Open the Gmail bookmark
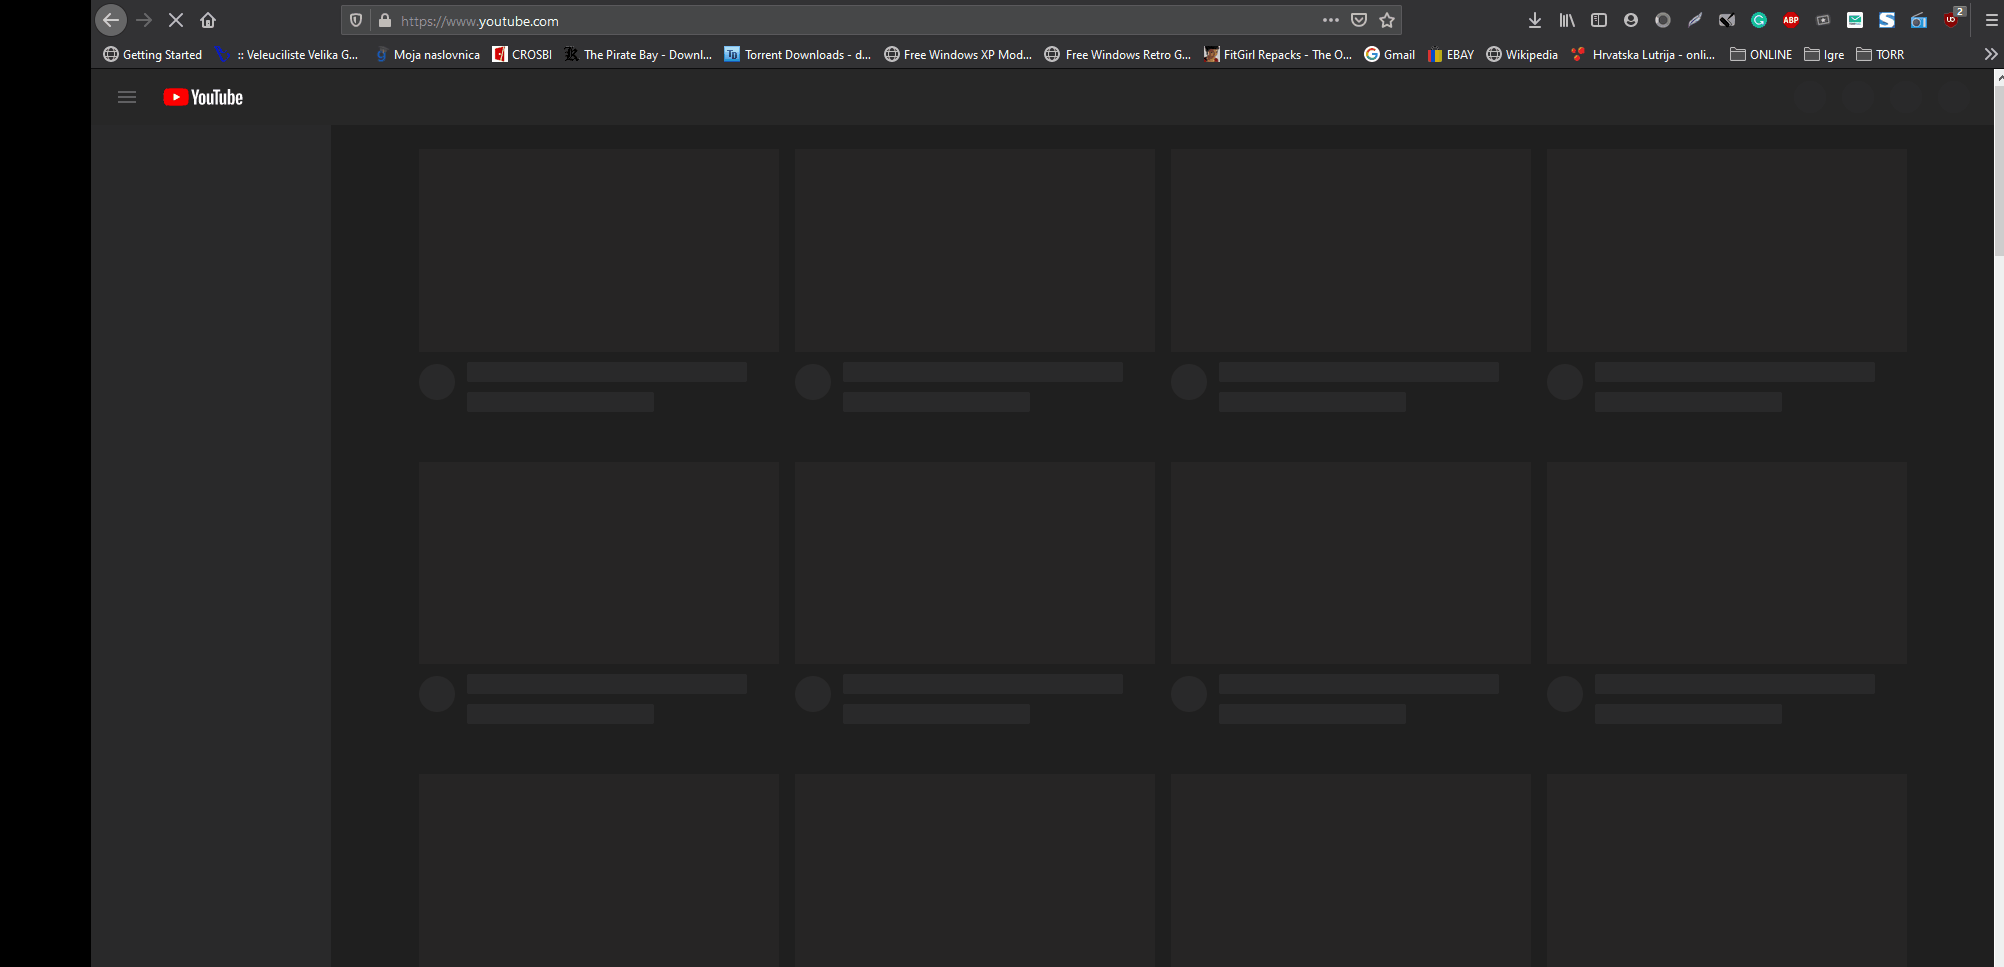 (x=1389, y=55)
